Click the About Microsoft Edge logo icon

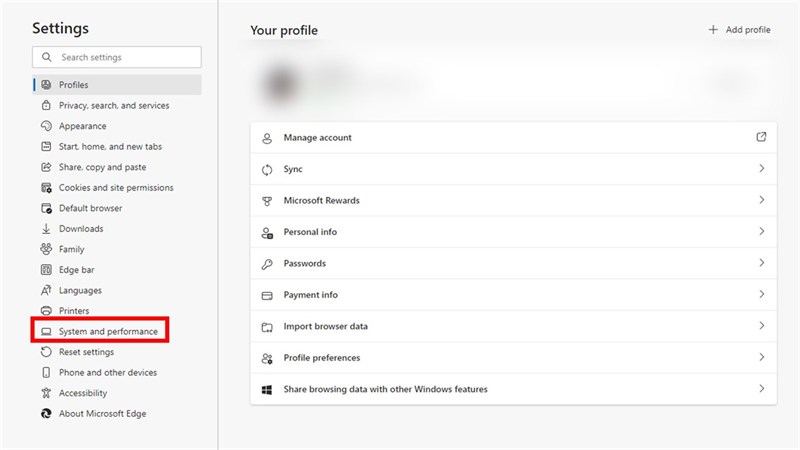(x=46, y=414)
